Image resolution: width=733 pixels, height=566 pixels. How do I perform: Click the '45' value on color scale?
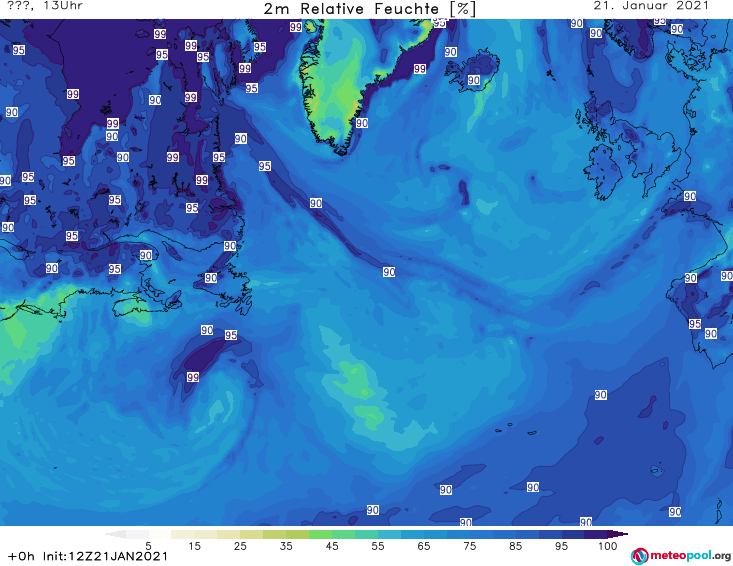point(331,546)
